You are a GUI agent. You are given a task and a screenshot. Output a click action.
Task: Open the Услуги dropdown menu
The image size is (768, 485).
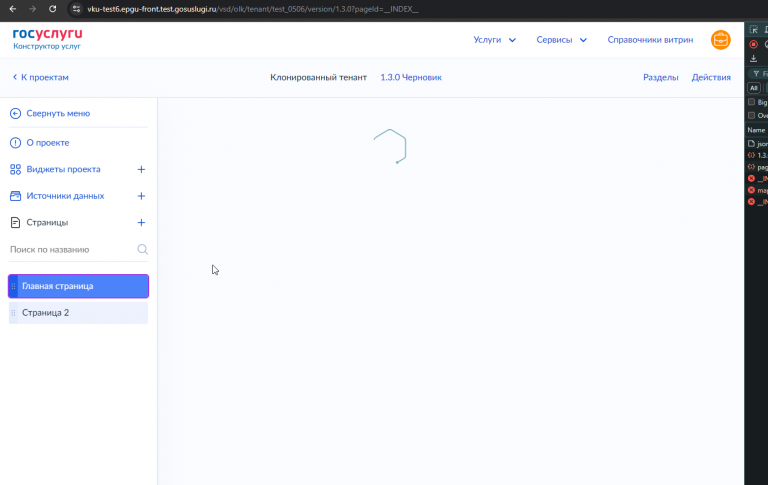(494, 40)
